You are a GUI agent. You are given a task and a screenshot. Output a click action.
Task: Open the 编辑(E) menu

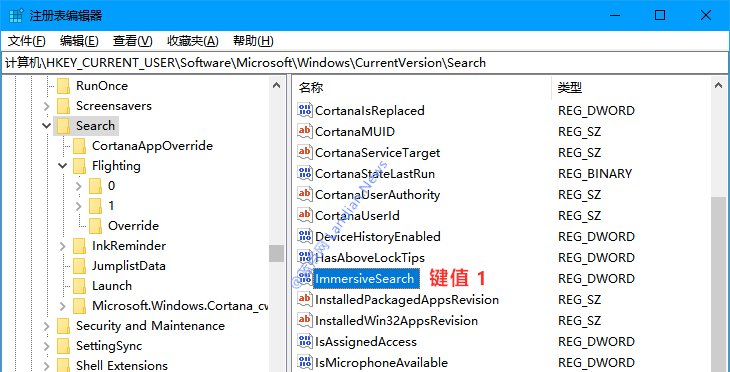click(79, 41)
